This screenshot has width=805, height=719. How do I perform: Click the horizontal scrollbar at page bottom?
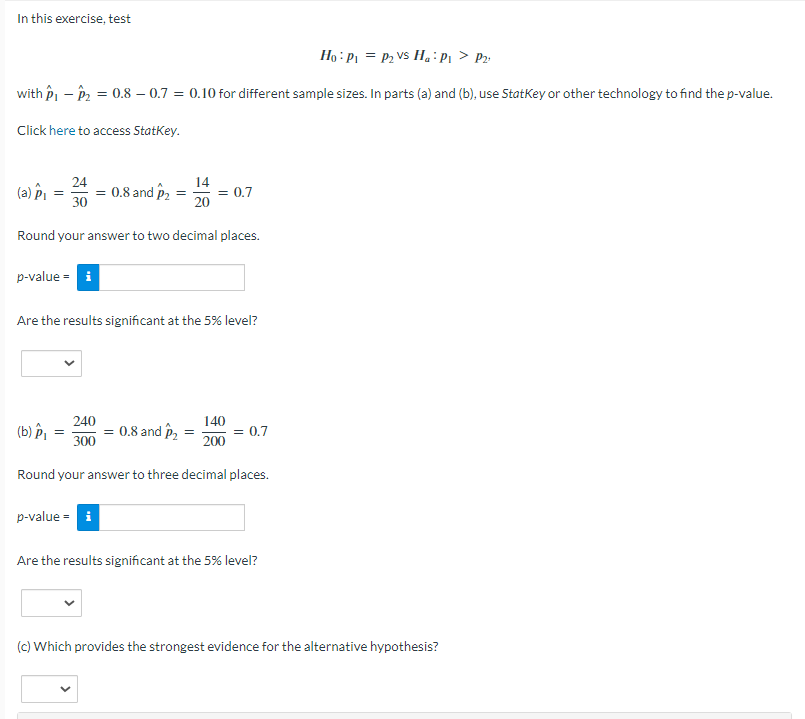click(x=400, y=714)
